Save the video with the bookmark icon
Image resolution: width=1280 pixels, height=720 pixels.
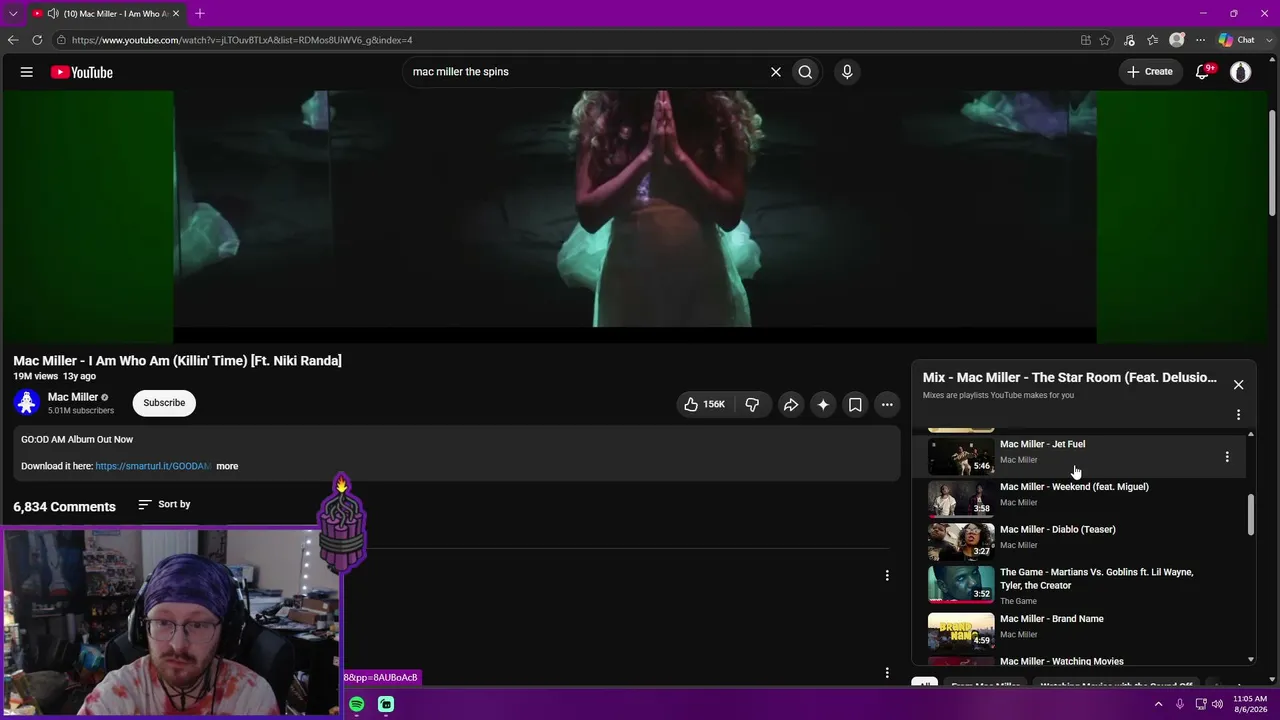tap(855, 404)
